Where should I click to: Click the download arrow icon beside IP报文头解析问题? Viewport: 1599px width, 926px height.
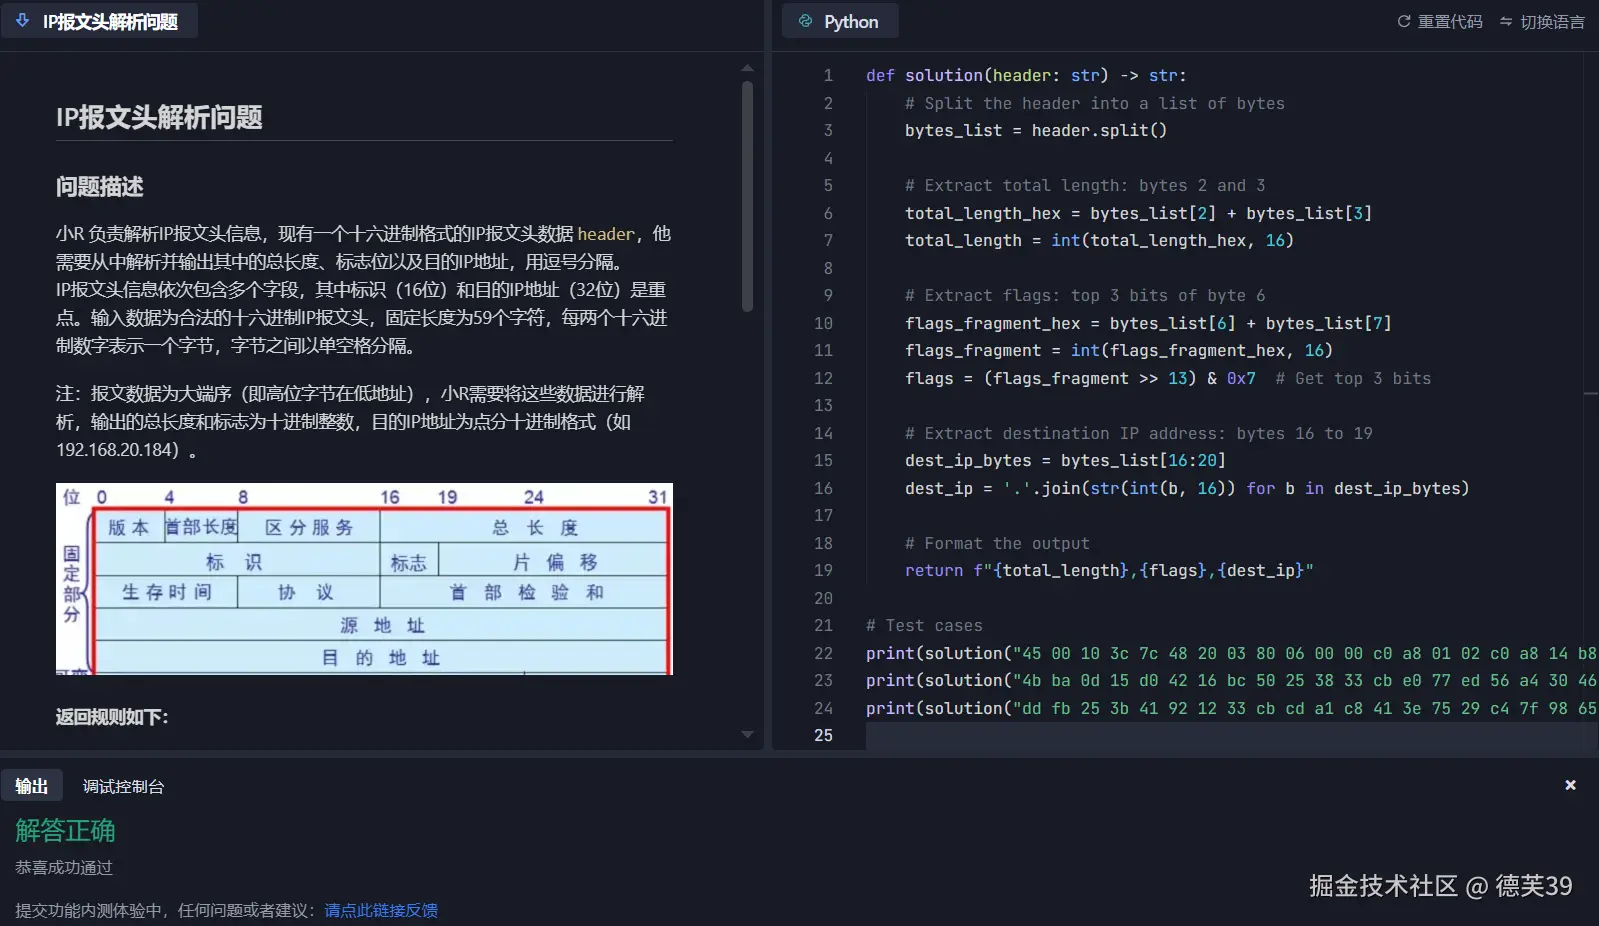[x=22, y=21]
